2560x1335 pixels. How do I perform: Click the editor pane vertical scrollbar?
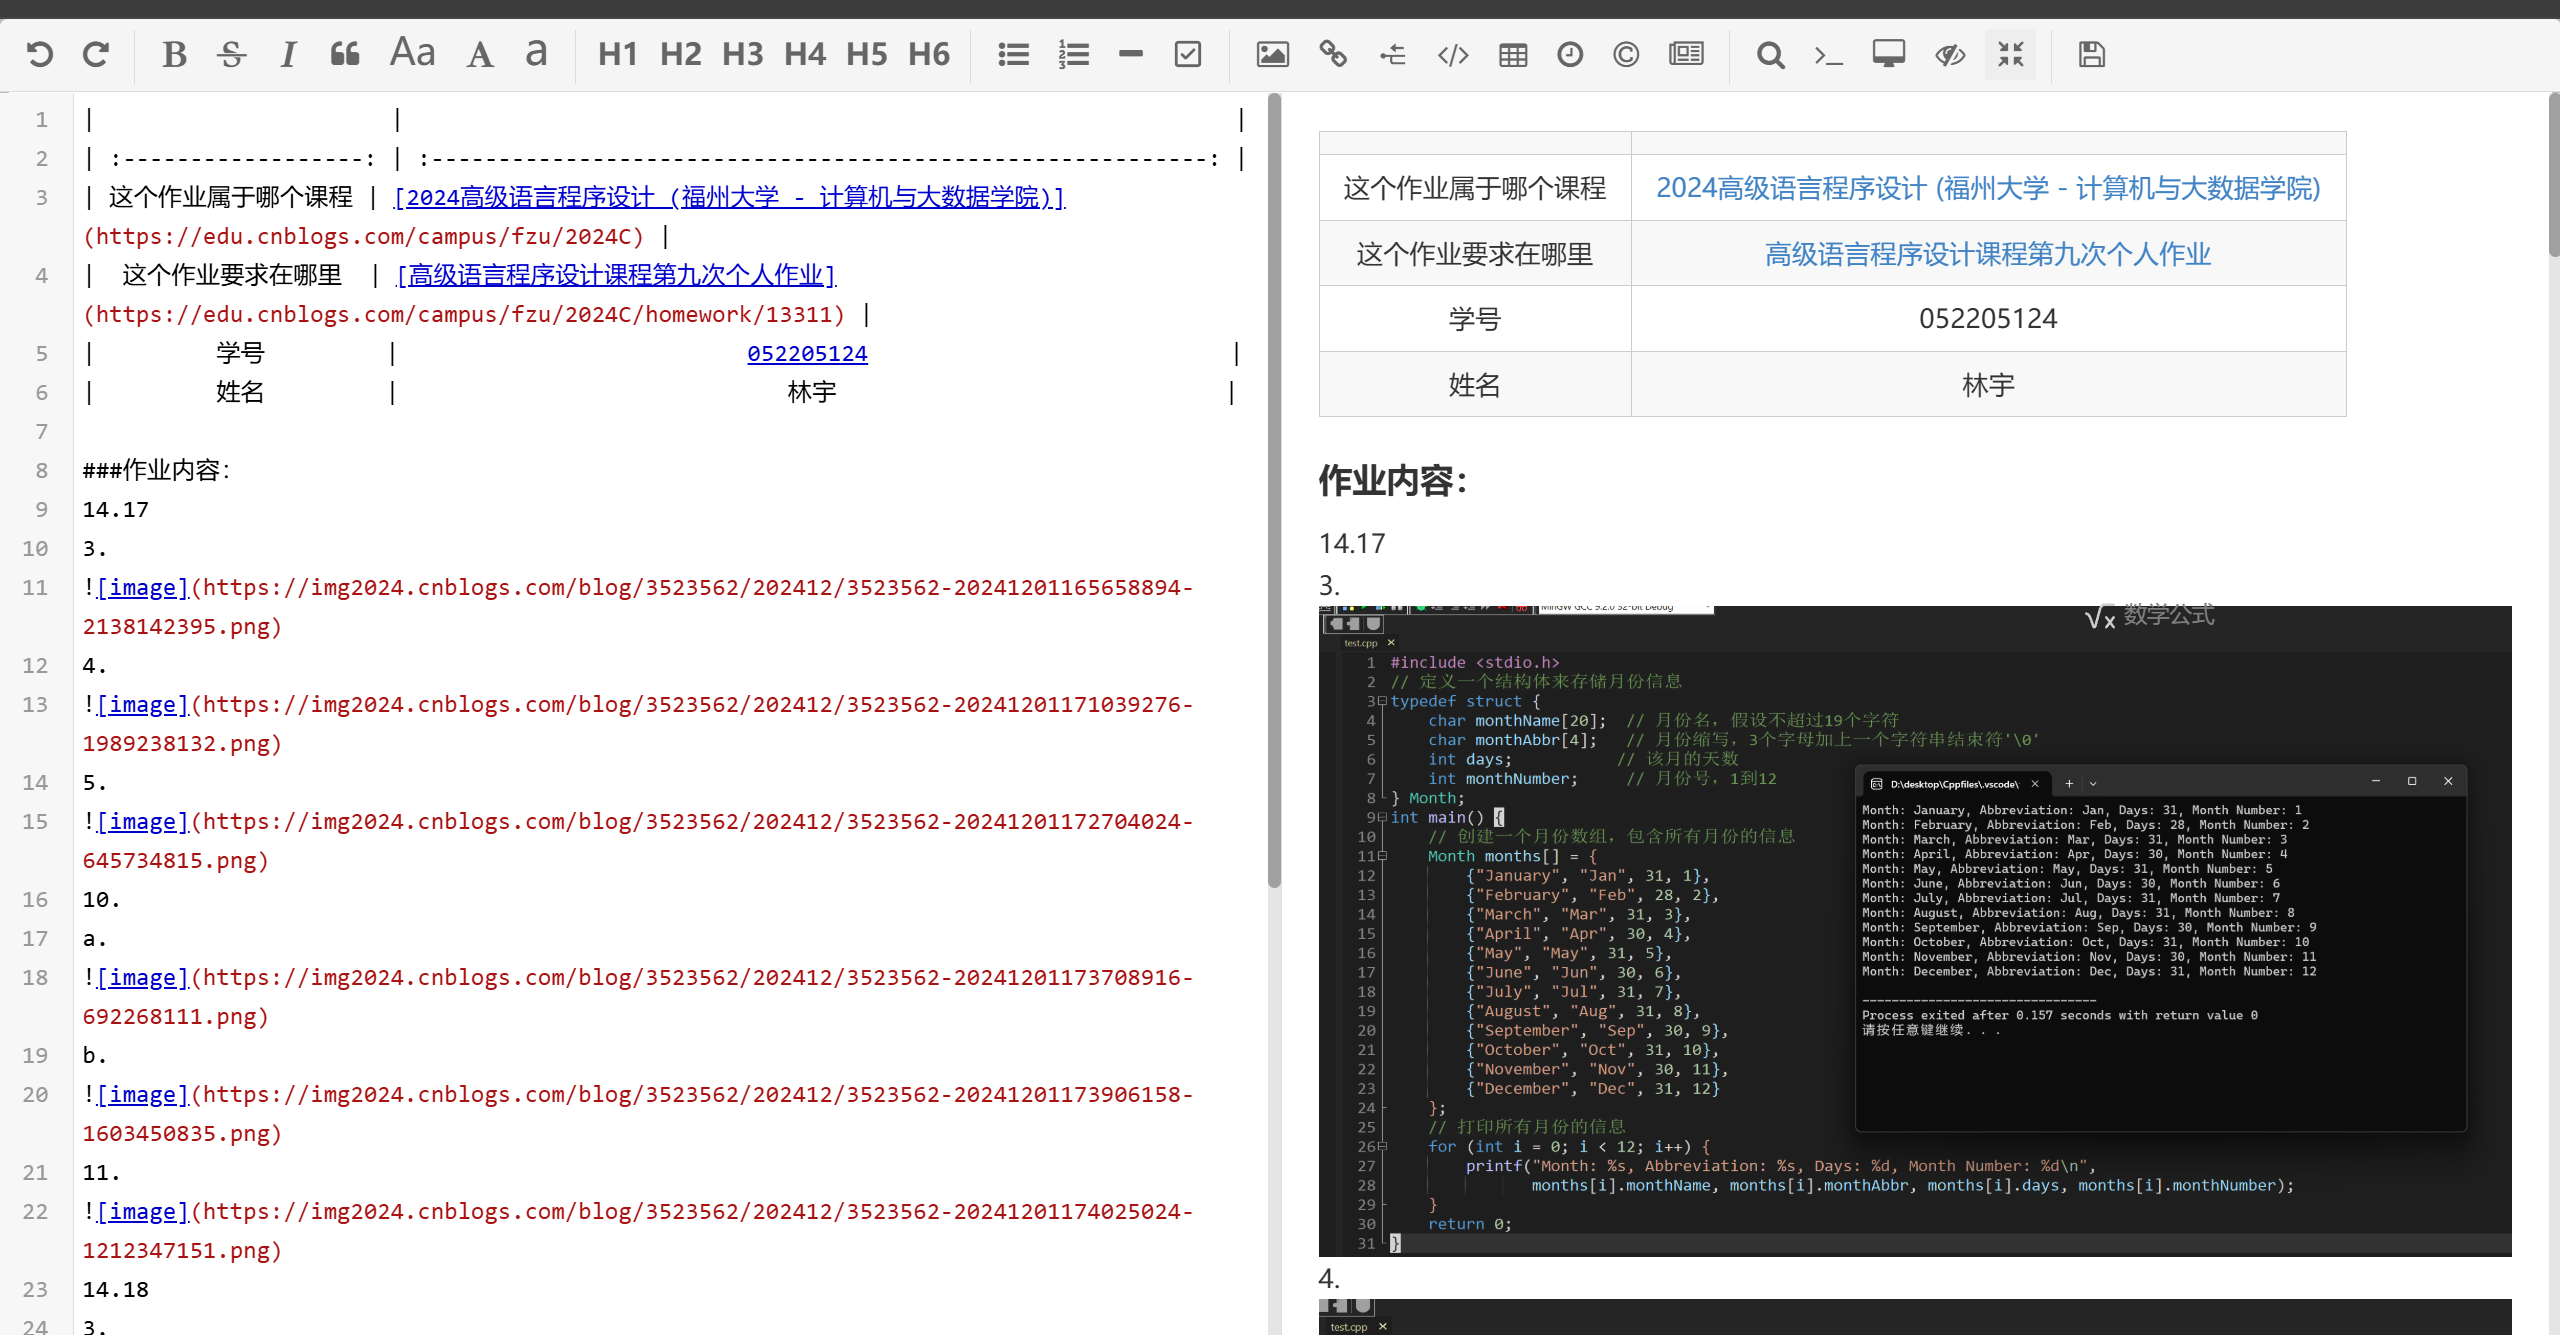coord(1274,490)
